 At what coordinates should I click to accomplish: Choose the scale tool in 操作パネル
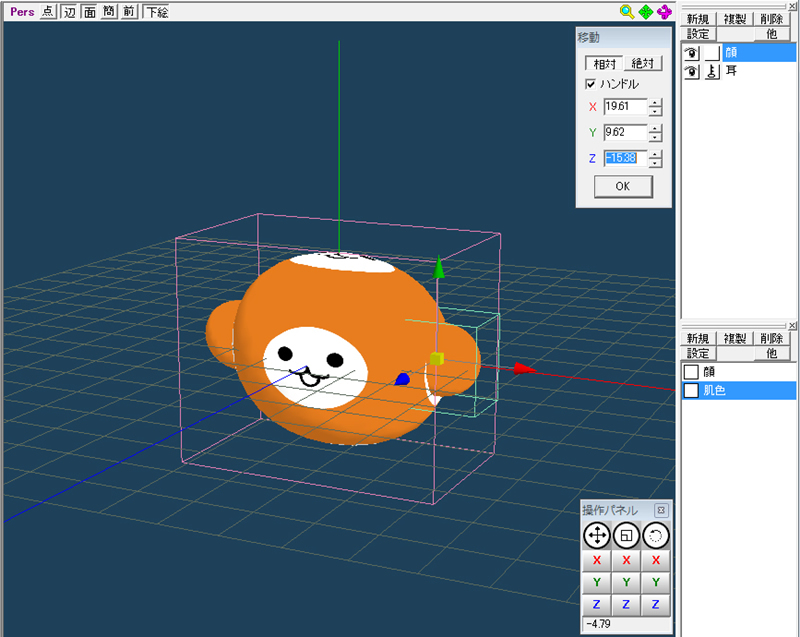click(x=626, y=536)
